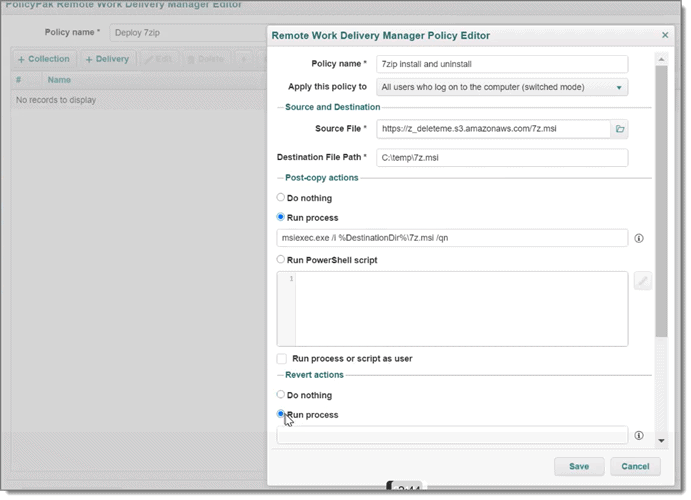Click the dialog vertical scrollbar thumb

point(661,201)
